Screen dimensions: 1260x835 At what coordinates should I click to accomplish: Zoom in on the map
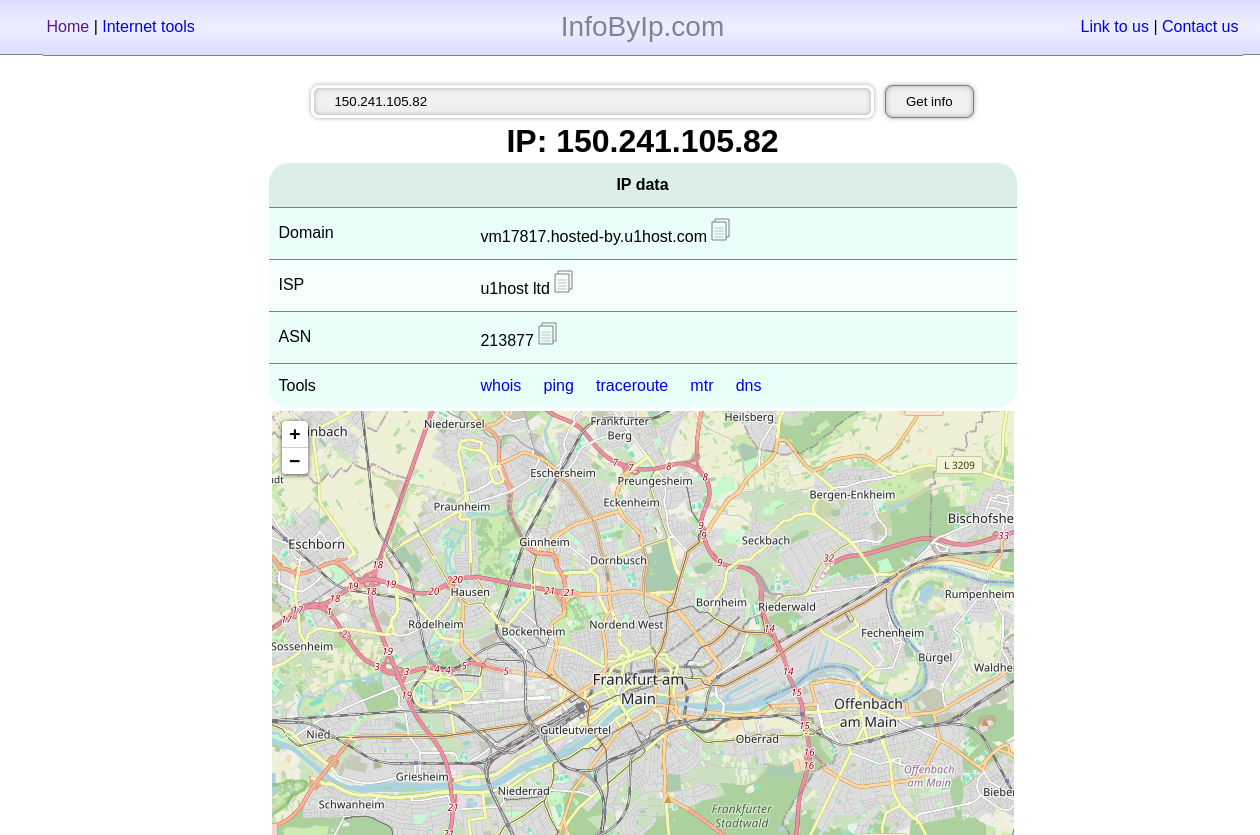point(295,434)
